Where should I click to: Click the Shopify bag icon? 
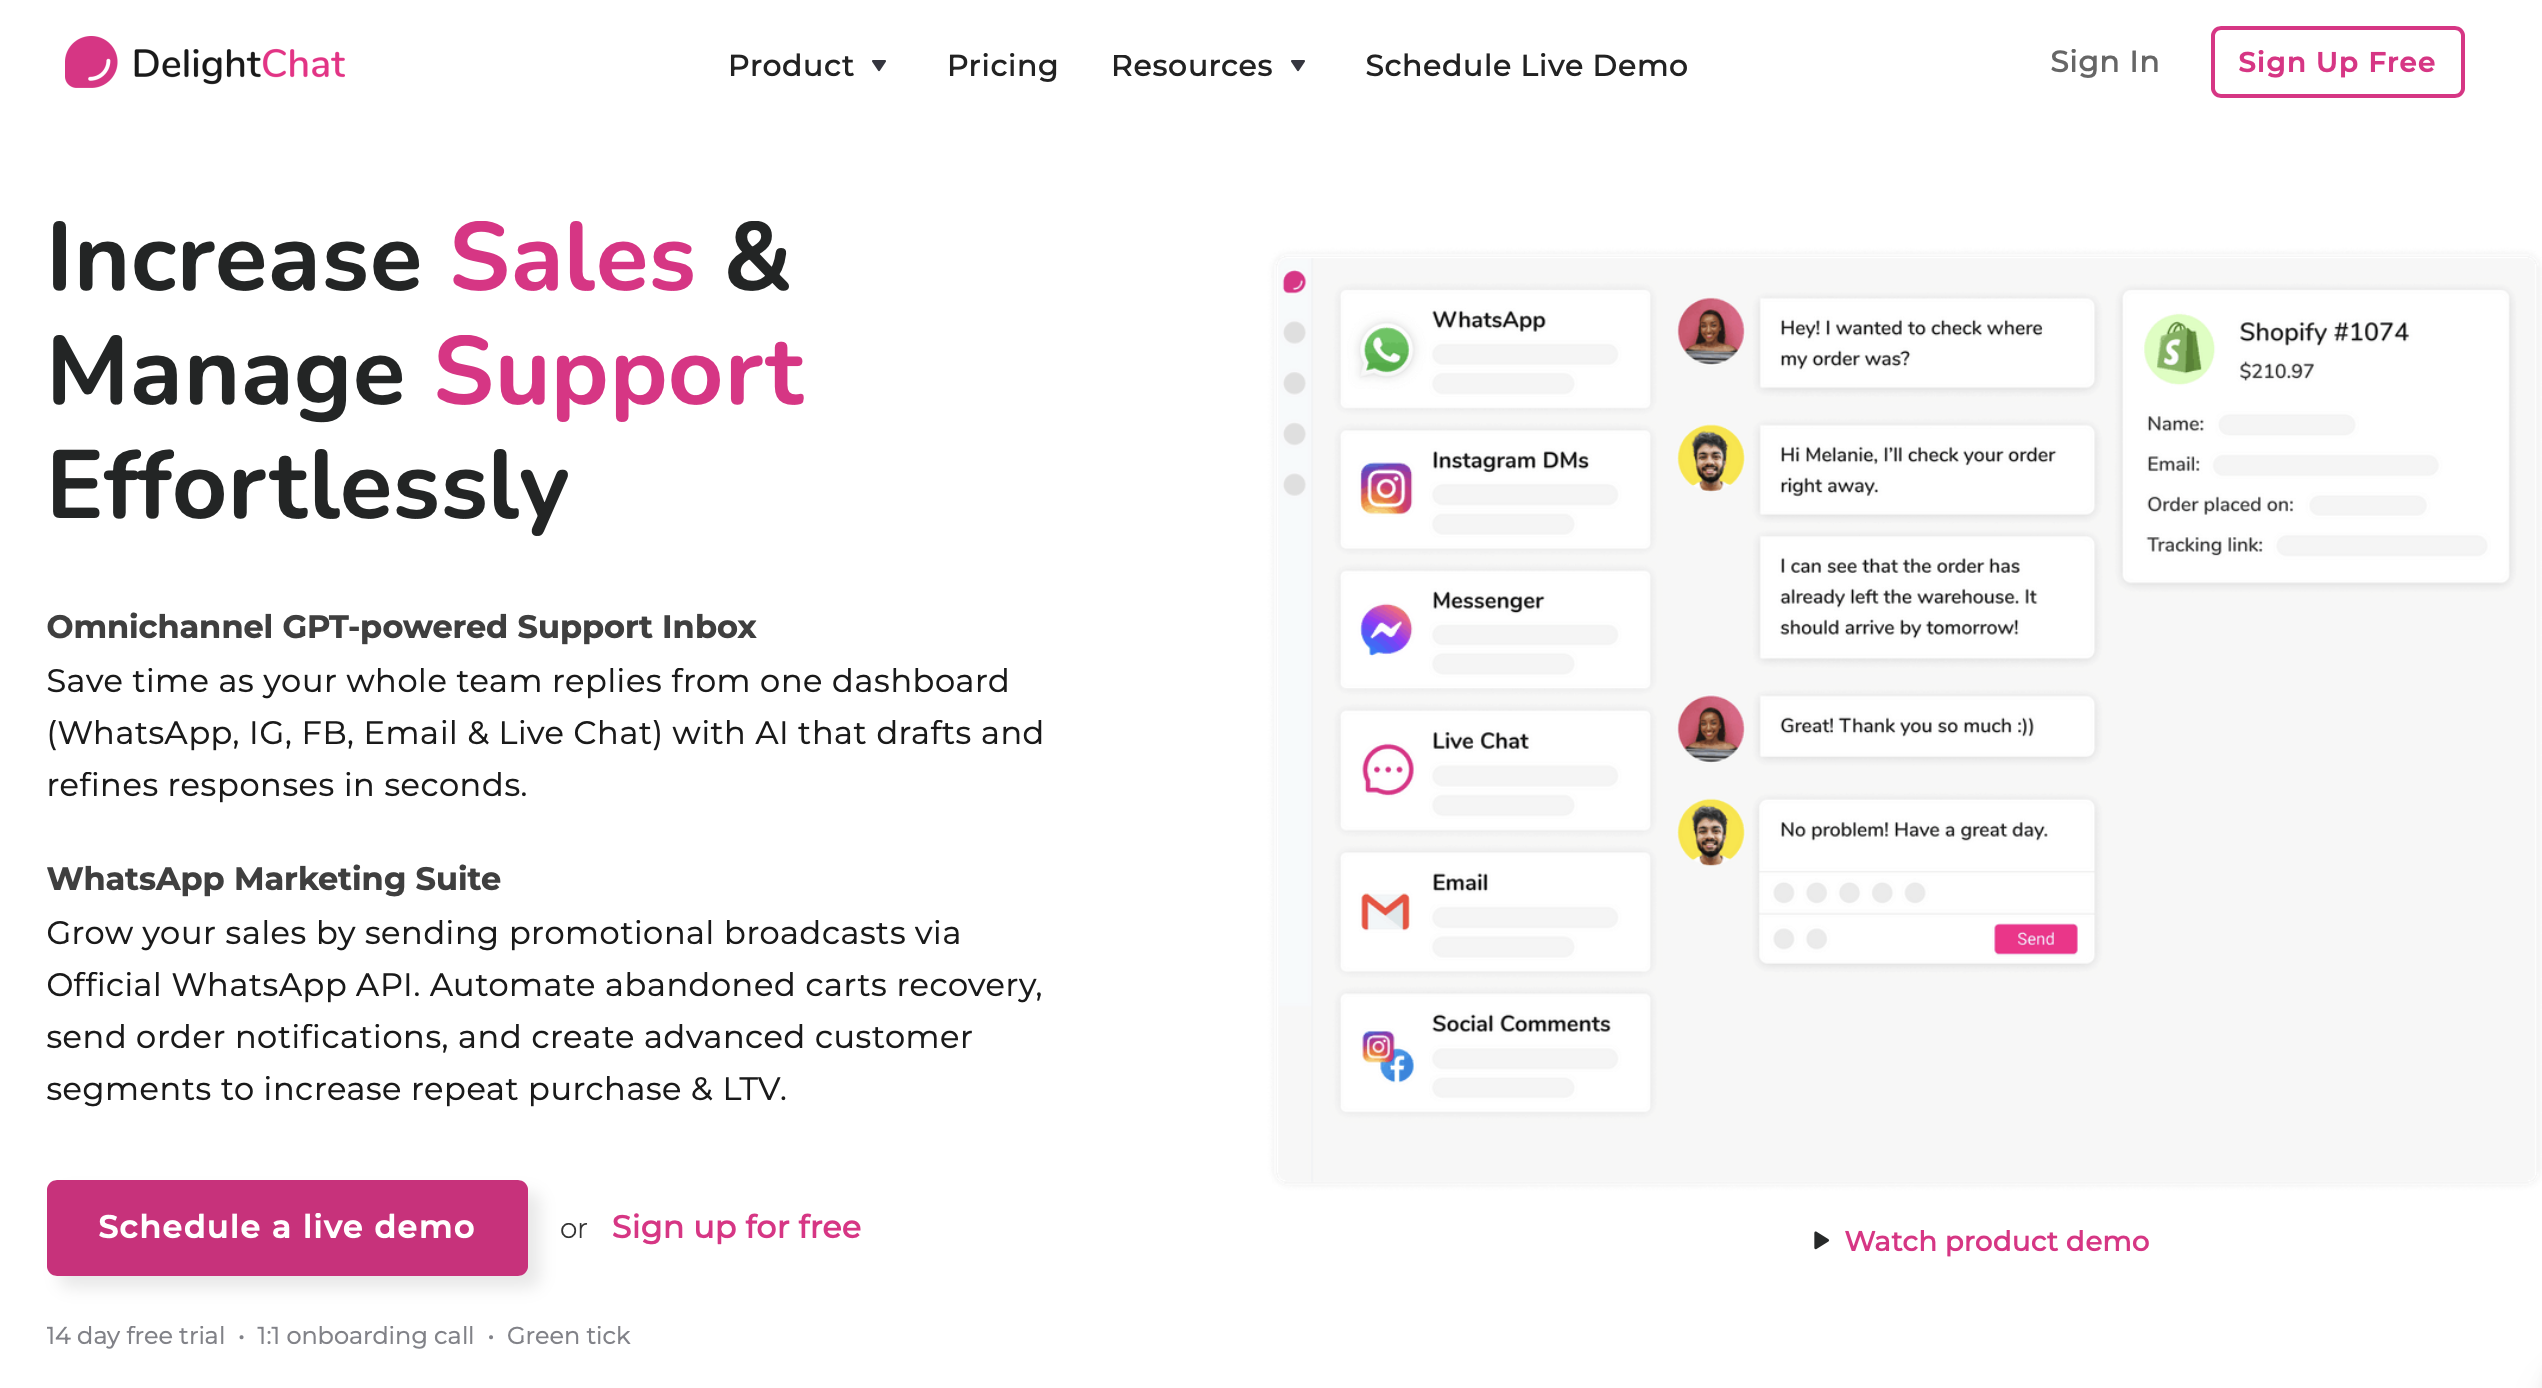tap(2179, 350)
